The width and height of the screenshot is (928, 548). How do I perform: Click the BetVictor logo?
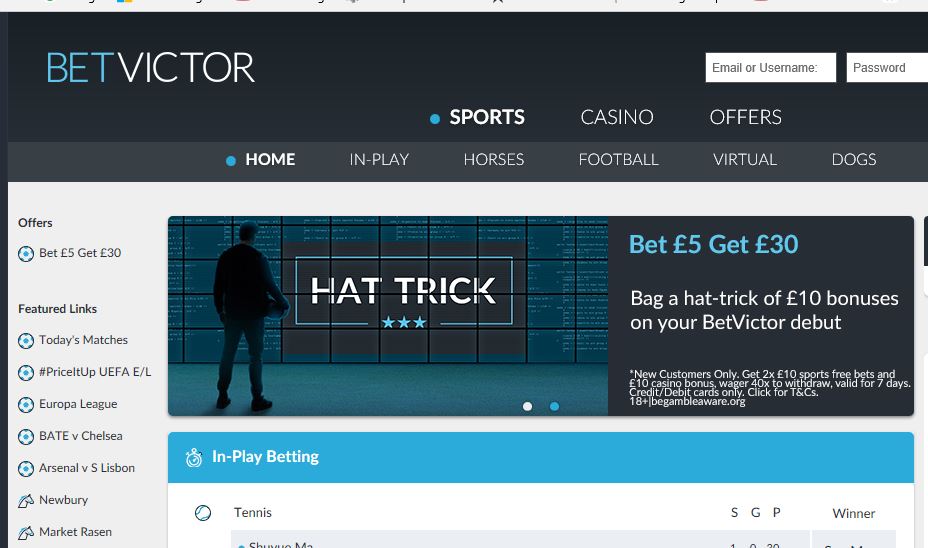pos(150,67)
